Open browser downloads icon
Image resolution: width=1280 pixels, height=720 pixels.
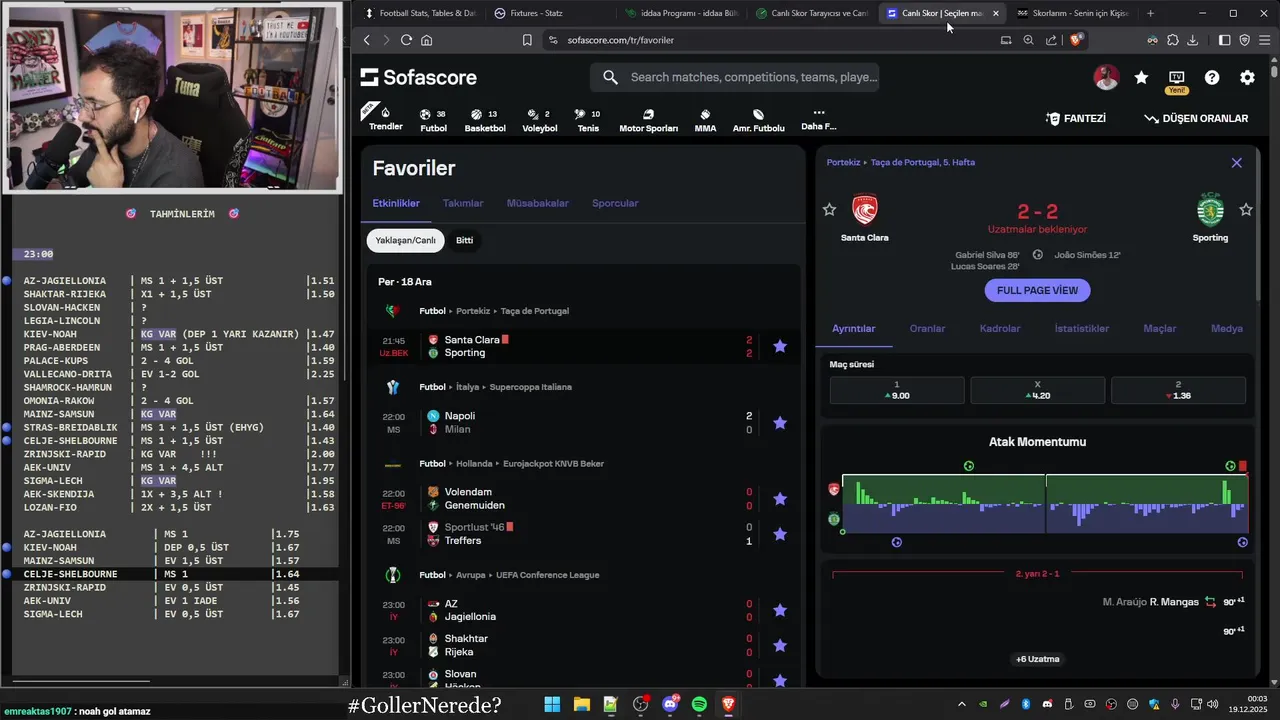point(1193,40)
